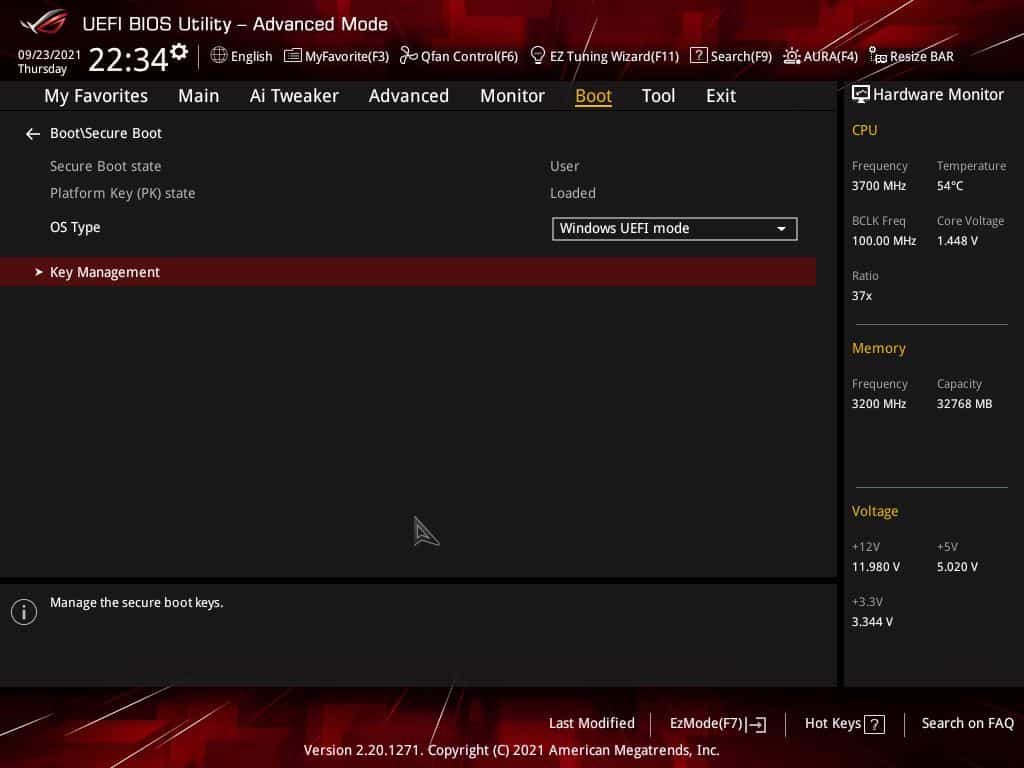
Task: Click the Hardware Monitor screen icon
Action: click(x=861, y=95)
